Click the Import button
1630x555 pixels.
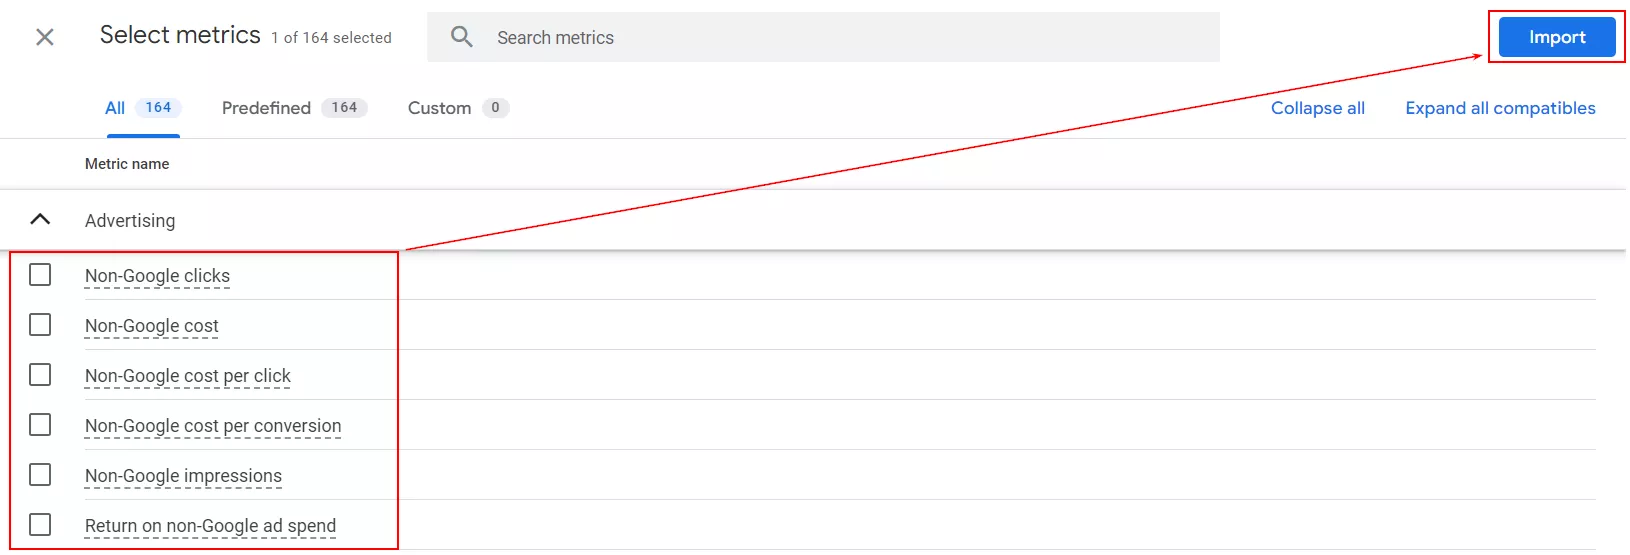[1557, 37]
